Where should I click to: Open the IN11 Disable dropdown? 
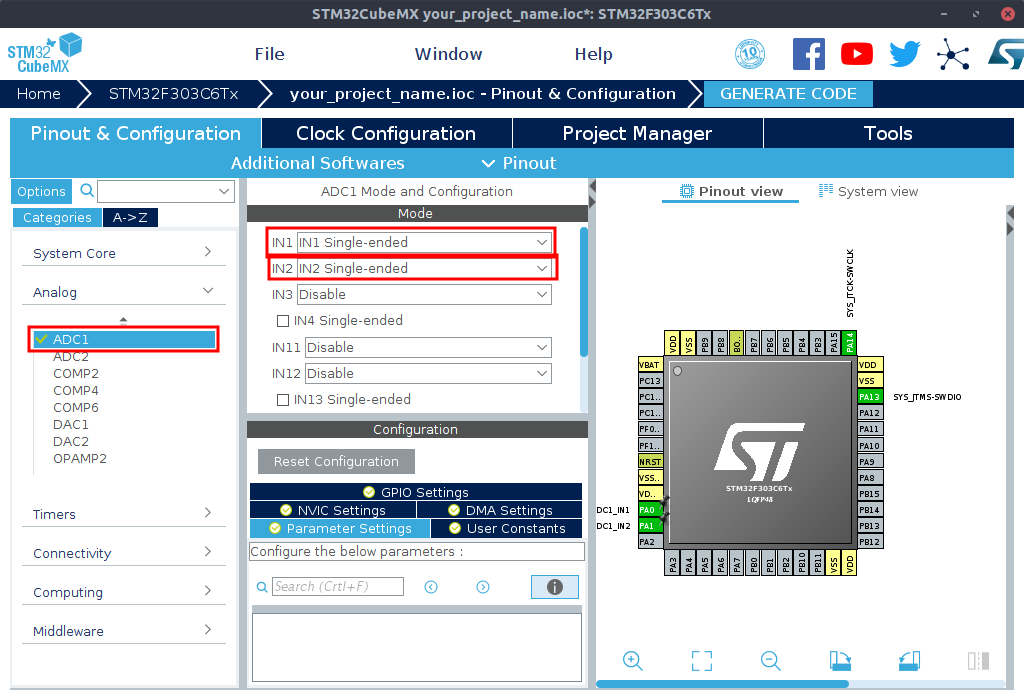pyautogui.click(x=428, y=347)
